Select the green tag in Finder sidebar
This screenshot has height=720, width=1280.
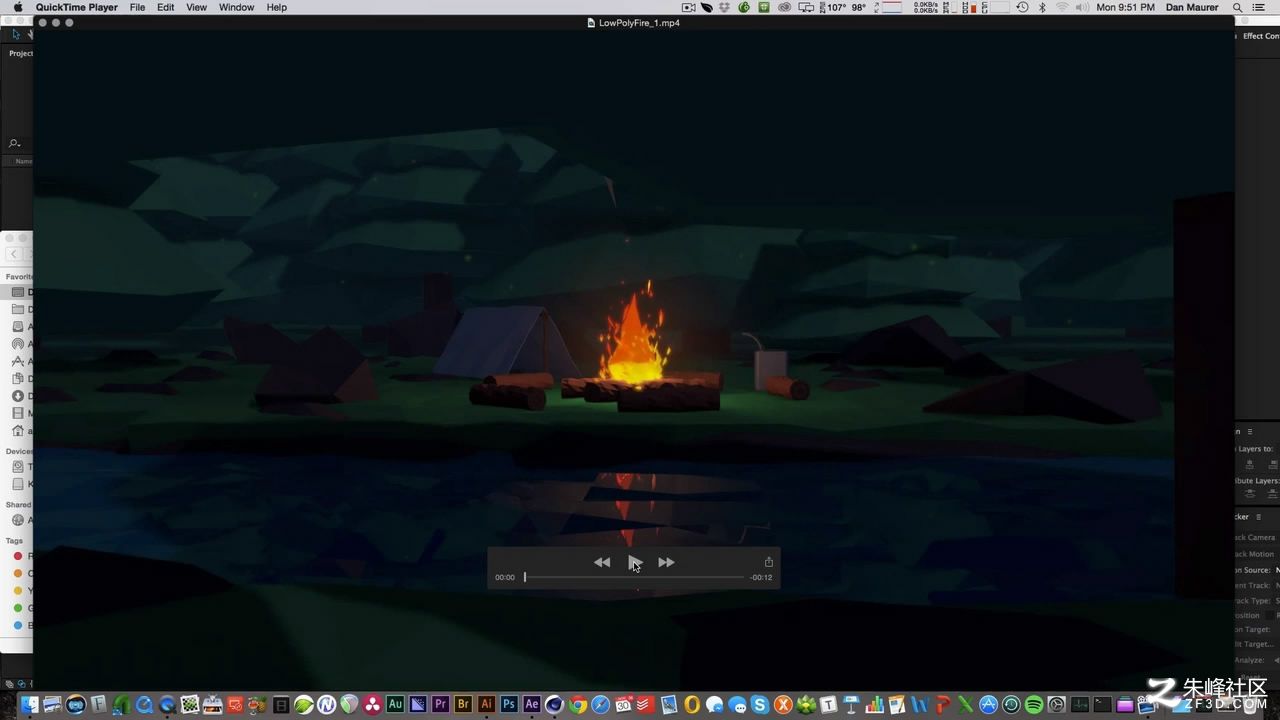point(17,607)
